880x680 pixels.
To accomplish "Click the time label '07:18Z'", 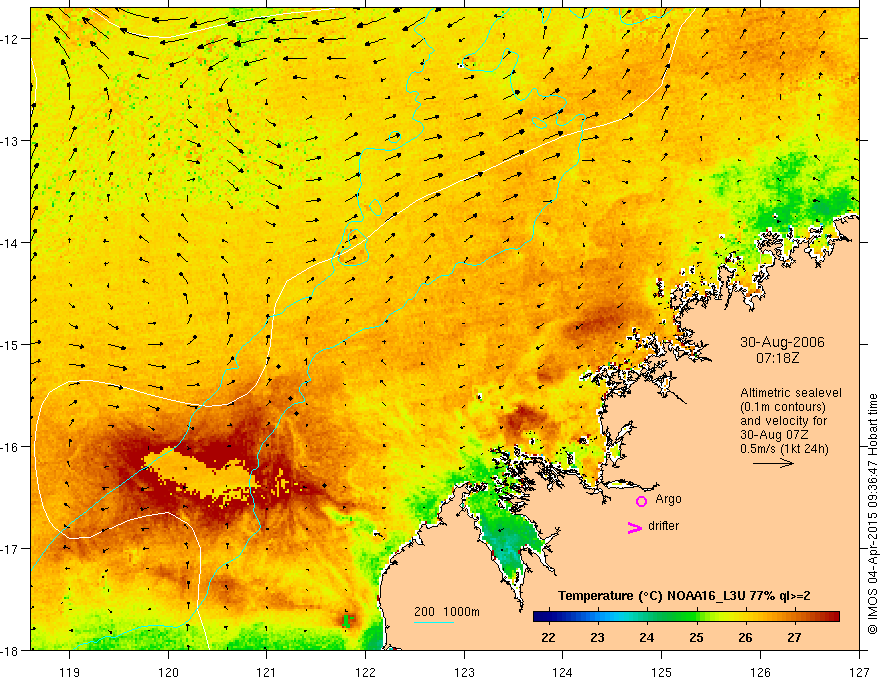I will pos(777,358).
